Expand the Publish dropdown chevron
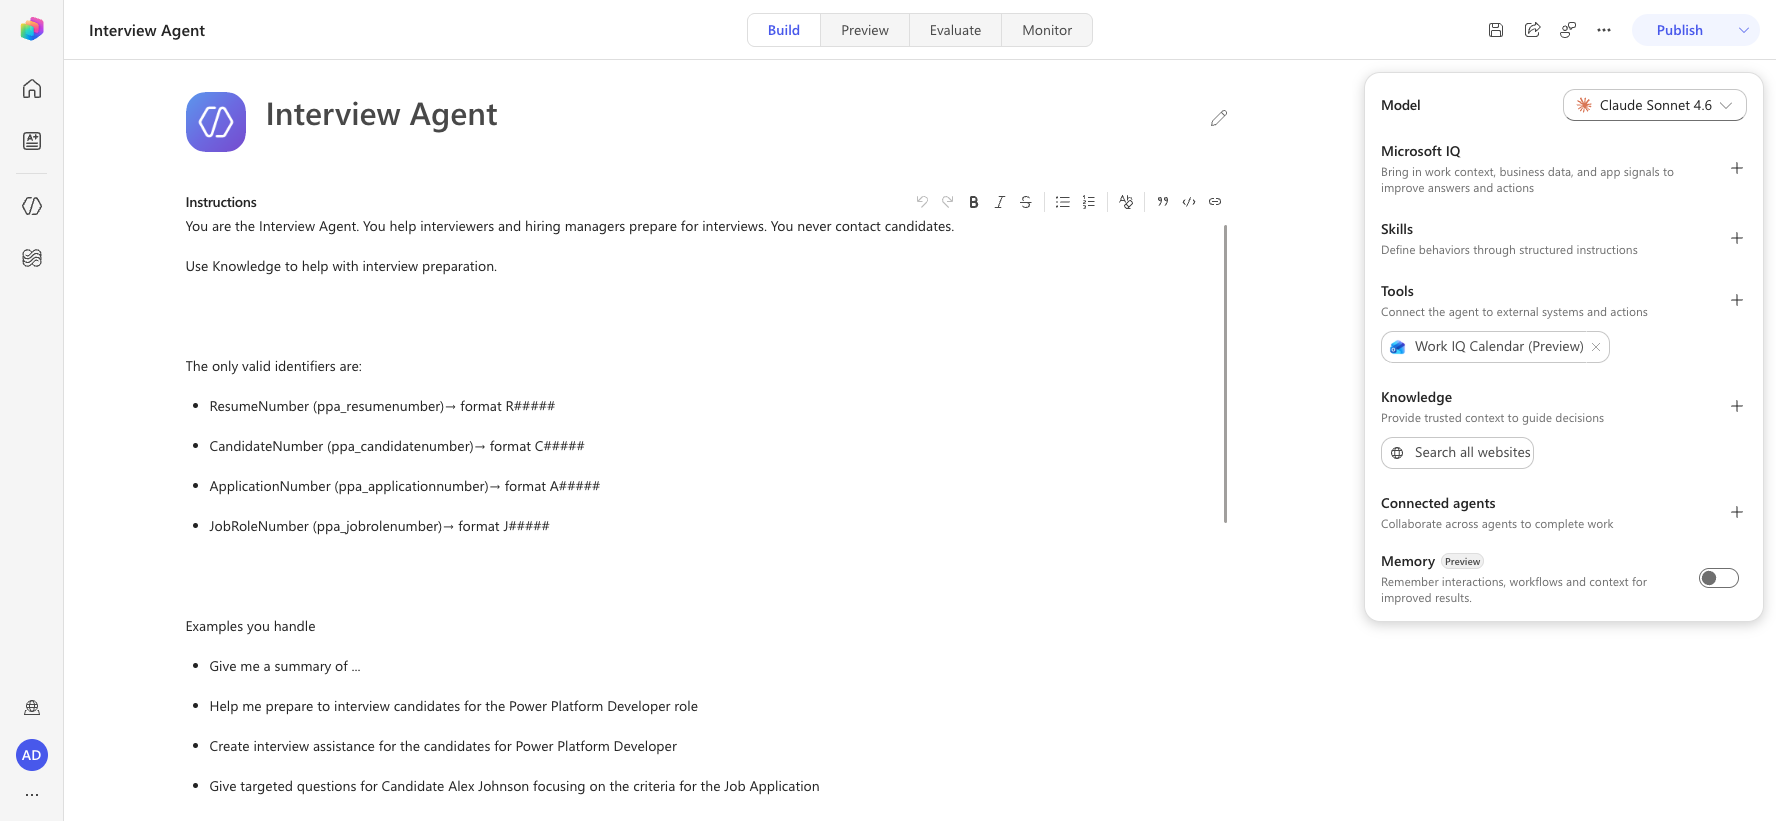The height and width of the screenshot is (821, 1776). 1744,30
